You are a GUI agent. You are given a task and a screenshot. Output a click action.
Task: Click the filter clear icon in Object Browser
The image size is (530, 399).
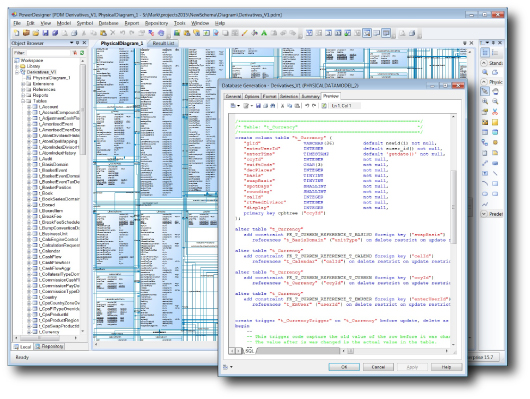click(75, 53)
